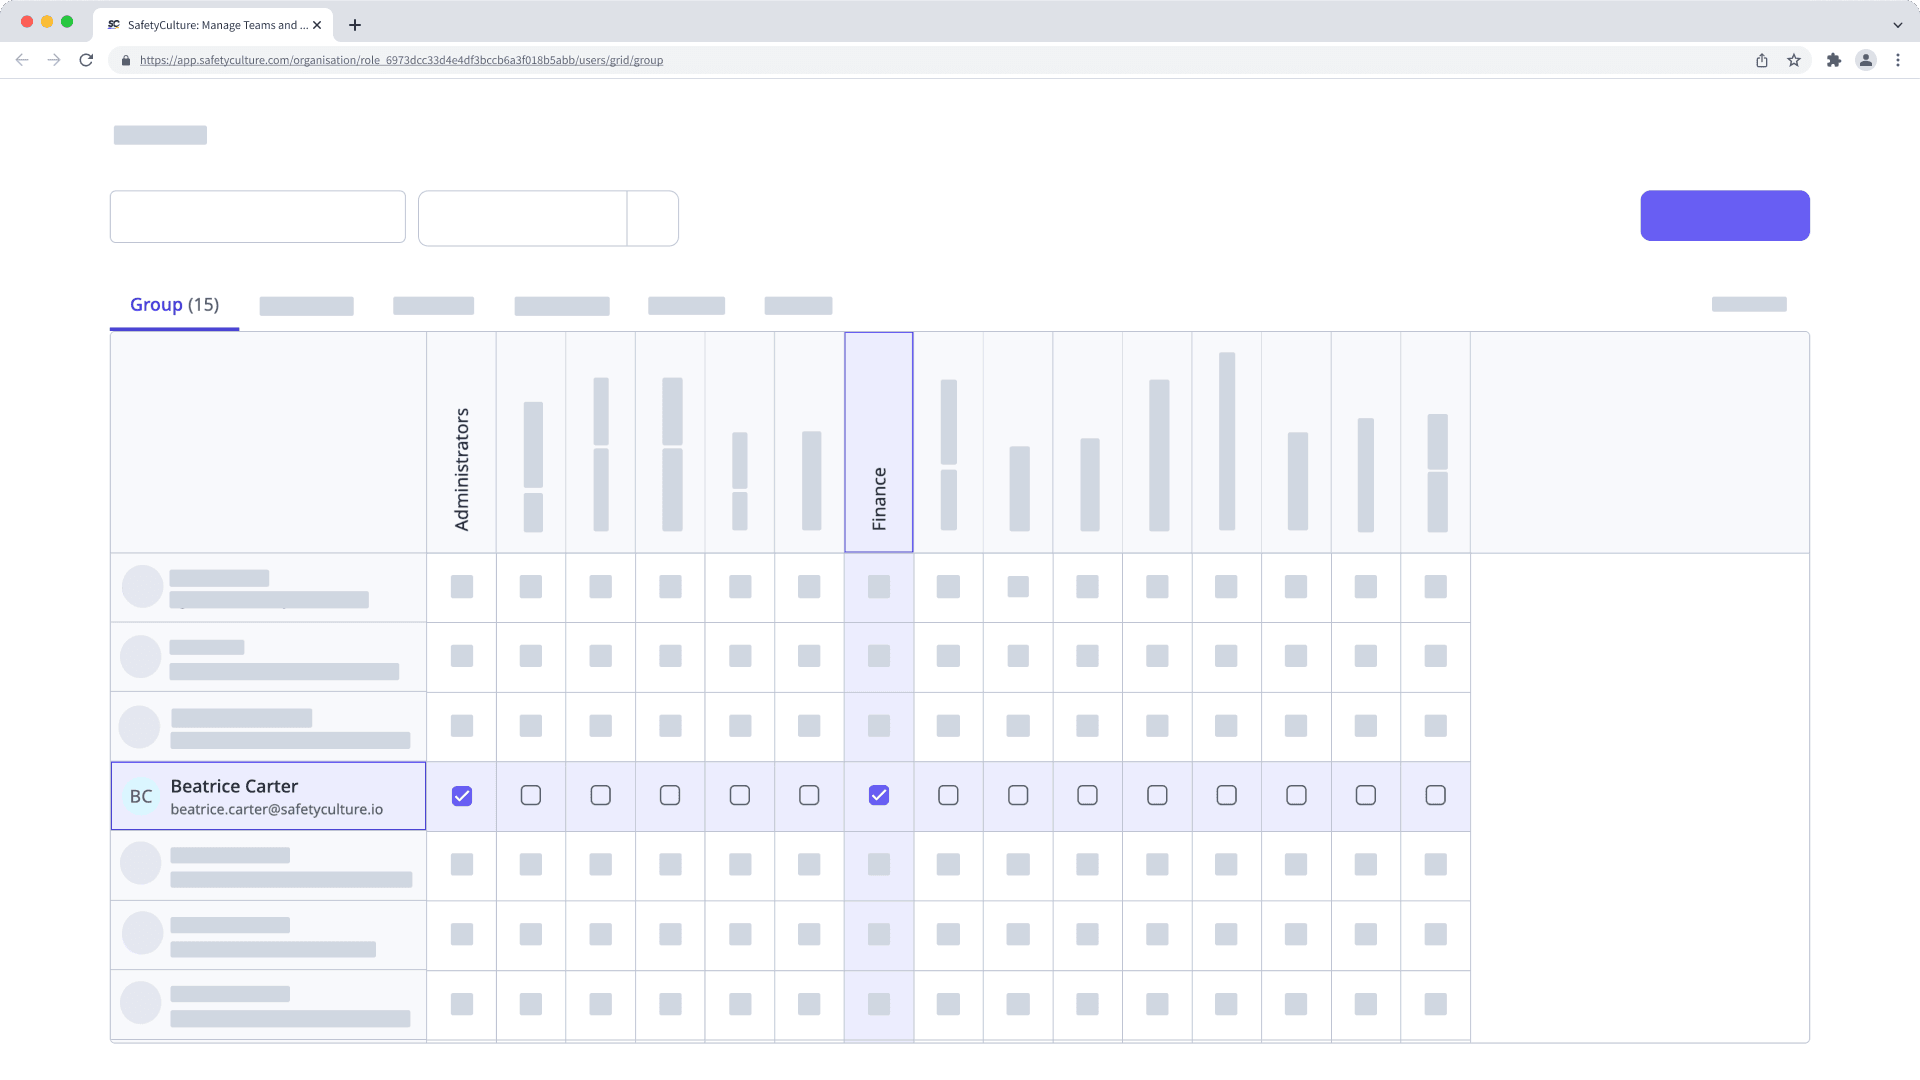The image size is (1920, 1080).
Task: Click the forward navigation arrow
Action: pyautogui.click(x=54, y=60)
